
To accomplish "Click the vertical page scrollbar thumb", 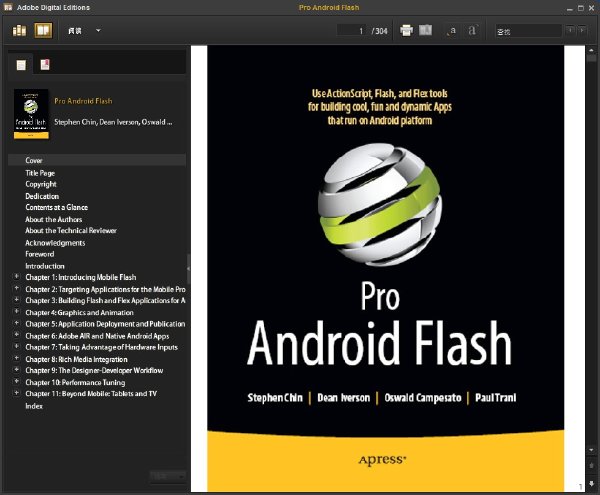I will (x=592, y=58).
